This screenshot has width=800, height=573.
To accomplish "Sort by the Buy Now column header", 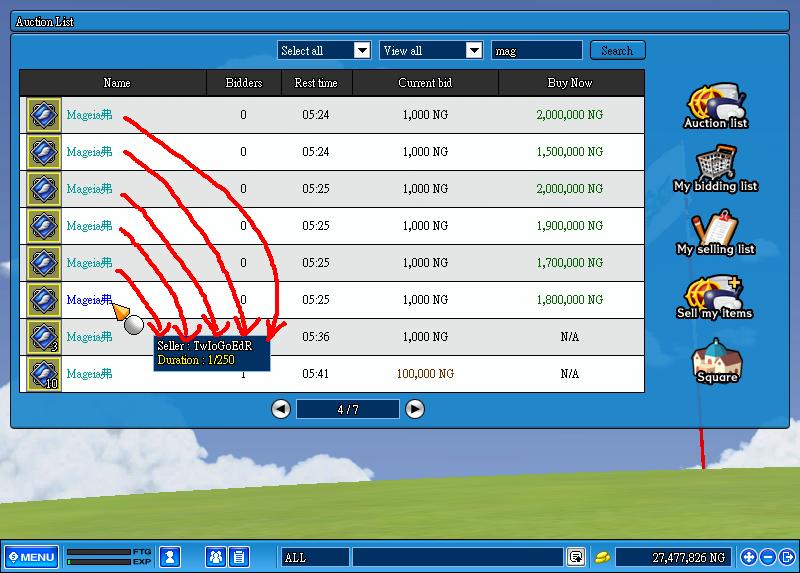I will 570,83.
